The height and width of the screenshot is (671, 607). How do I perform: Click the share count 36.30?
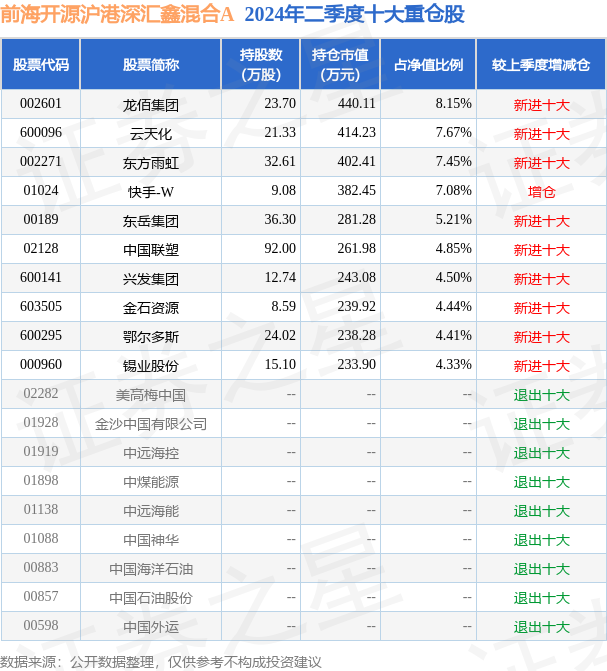pyautogui.click(x=280, y=220)
